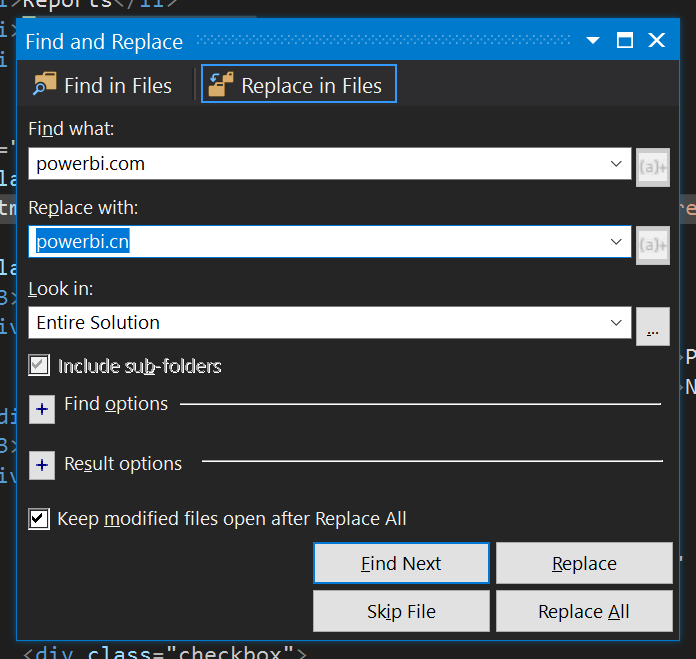
Task: Click expression builder icon beside Find what
Action: (x=653, y=166)
